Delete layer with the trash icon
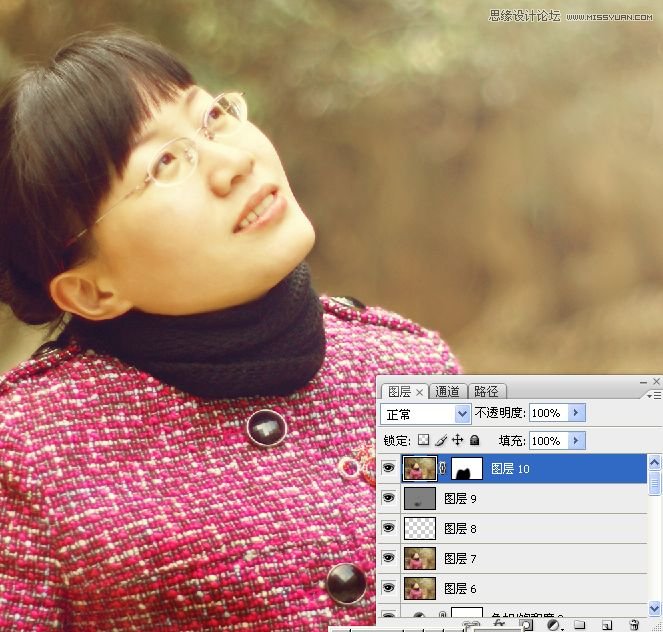 tap(634, 625)
